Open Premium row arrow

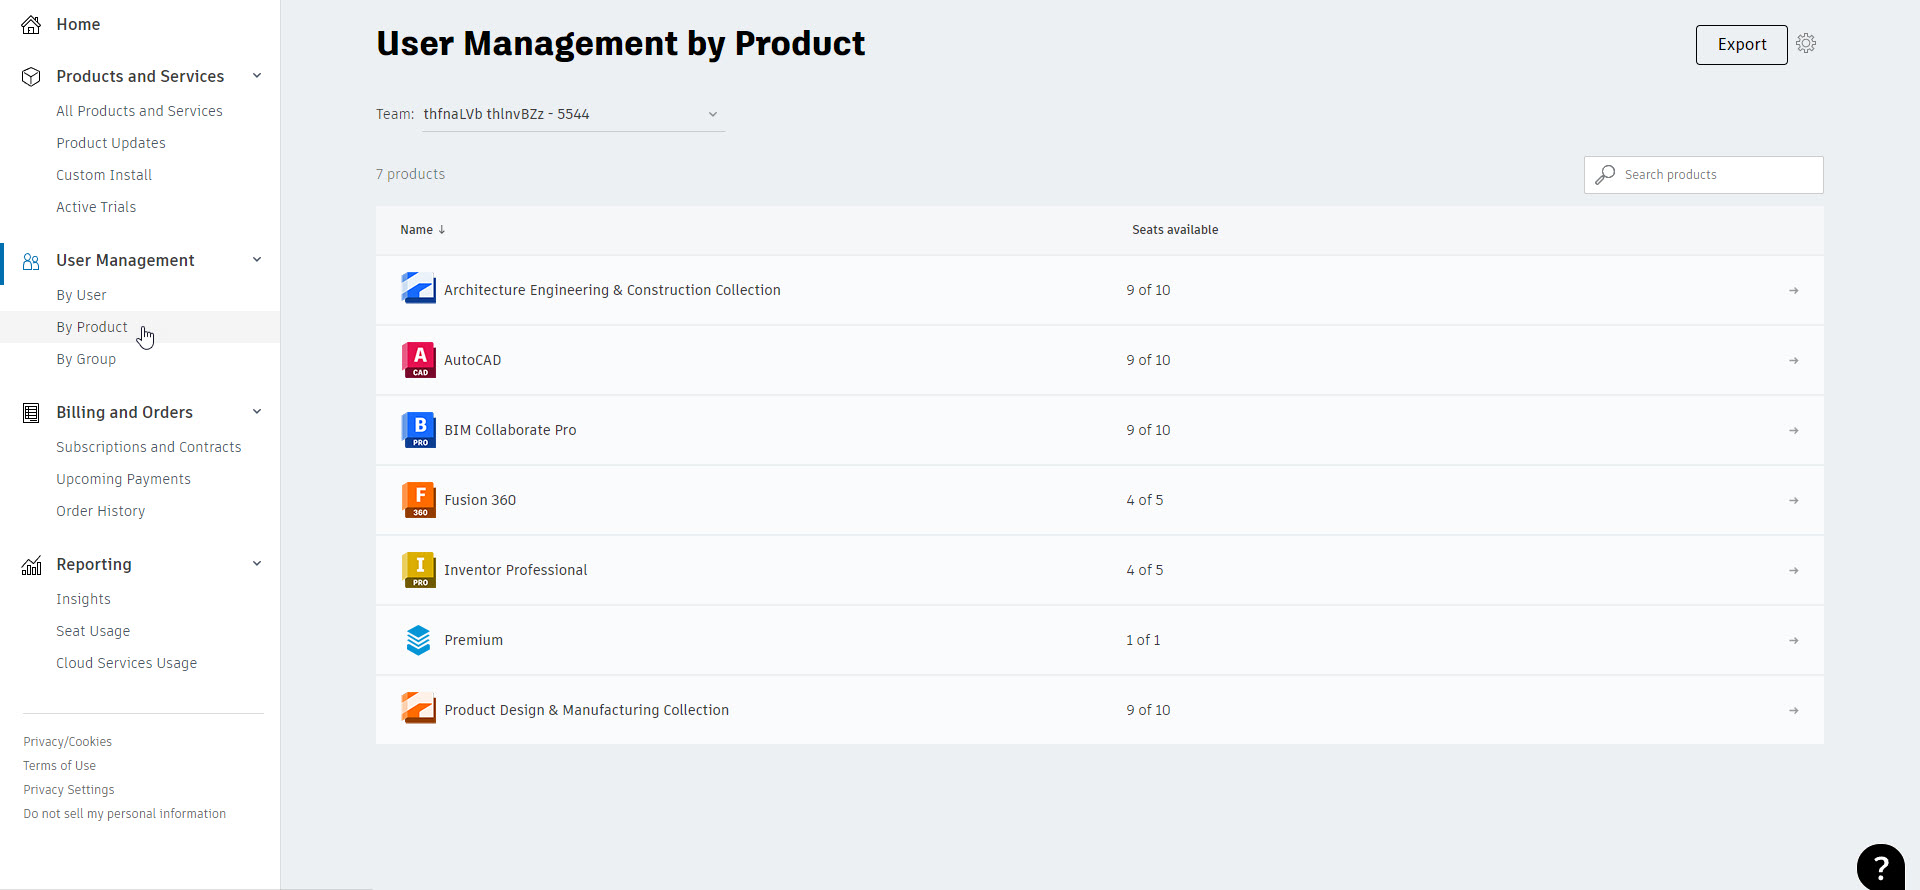[1794, 641]
